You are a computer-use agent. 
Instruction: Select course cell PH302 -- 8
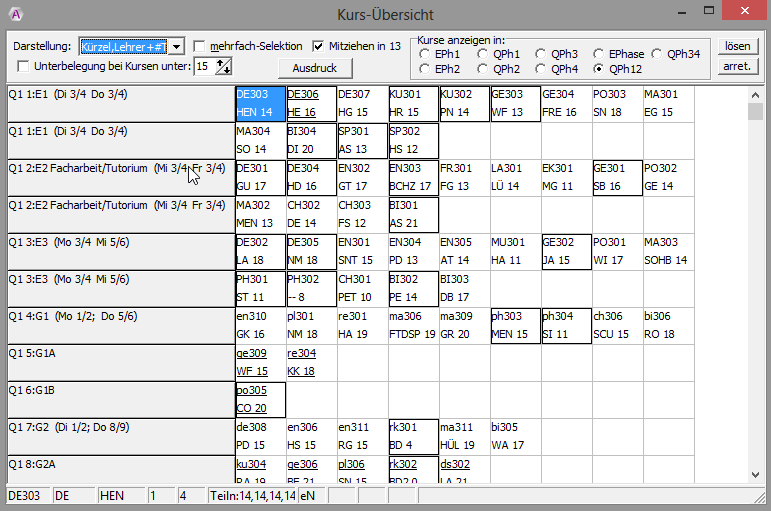click(312, 289)
